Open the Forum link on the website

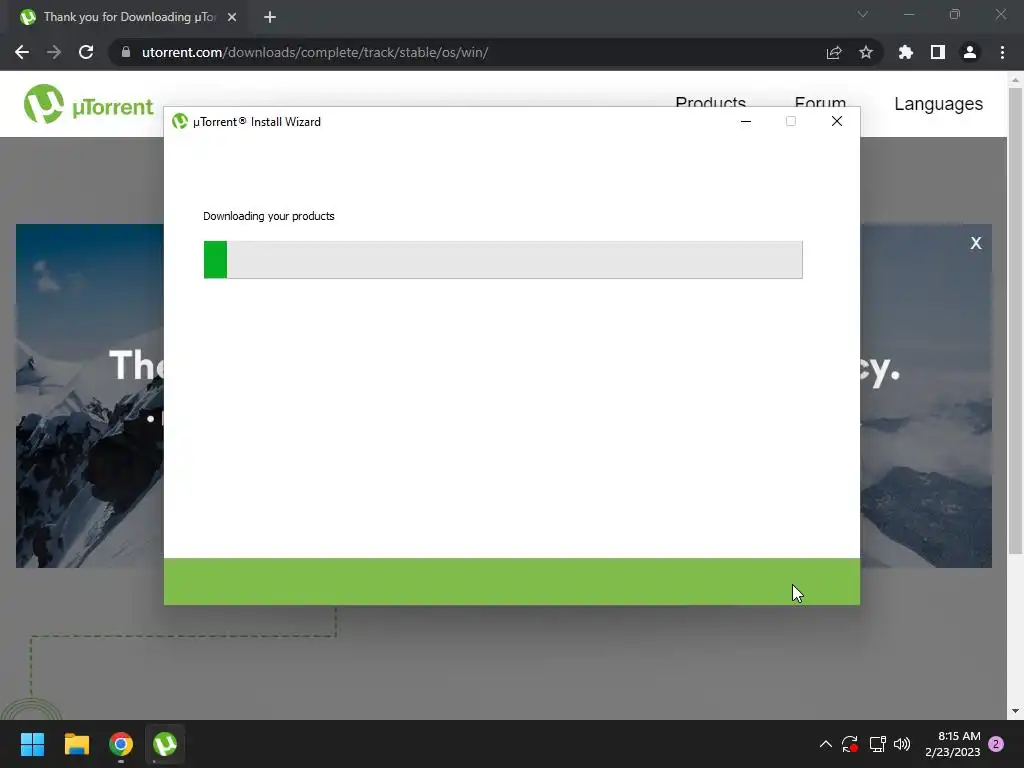[x=820, y=103]
